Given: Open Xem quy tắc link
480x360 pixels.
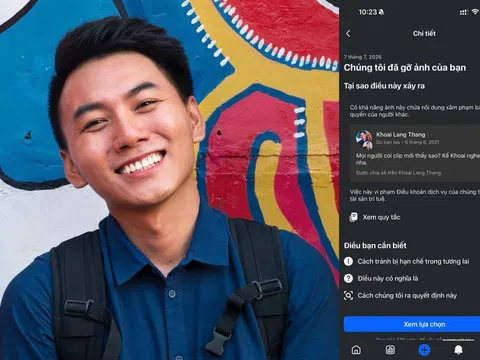Looking at the screenshot, I should click(381, 217).
